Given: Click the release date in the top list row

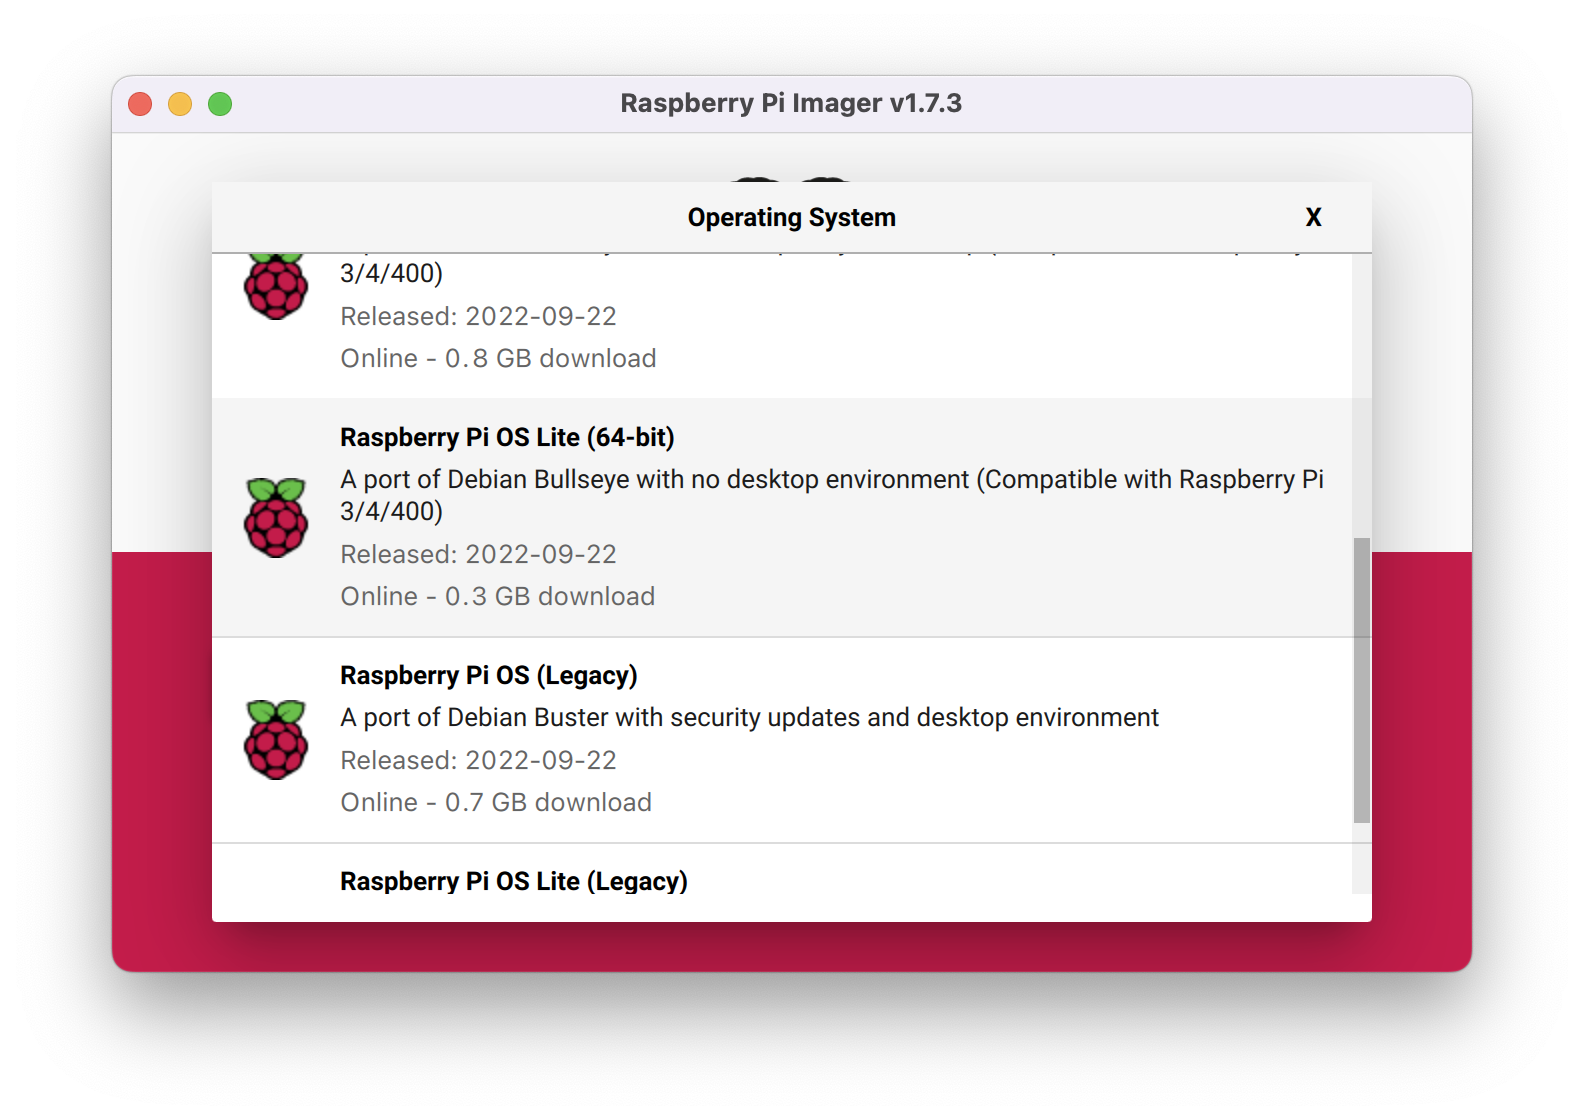Looking at the screenshot, I should point(478,316).
